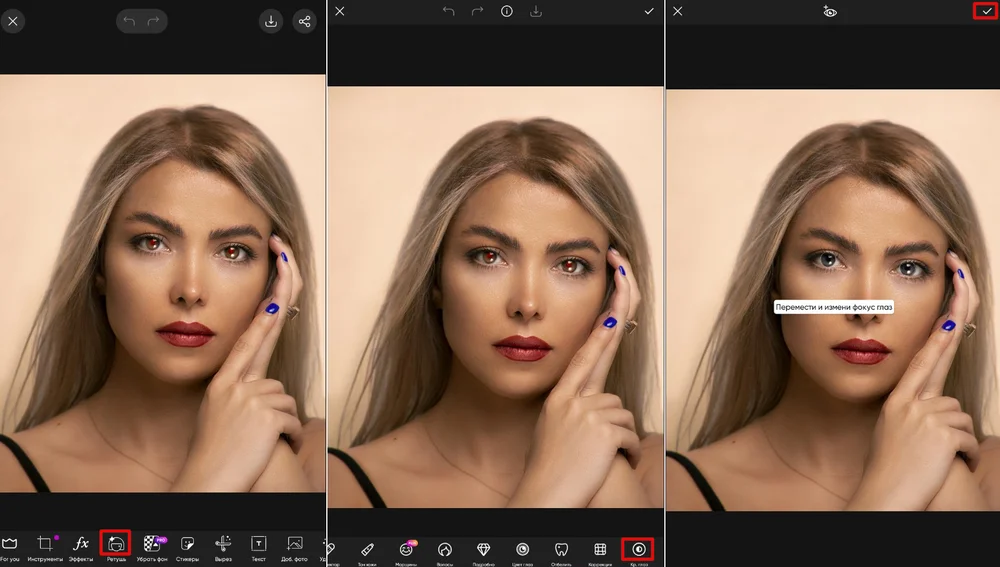Undo the last edit in left screen
This screenshot has height=567, width=1000.
(x=129, y=22)
